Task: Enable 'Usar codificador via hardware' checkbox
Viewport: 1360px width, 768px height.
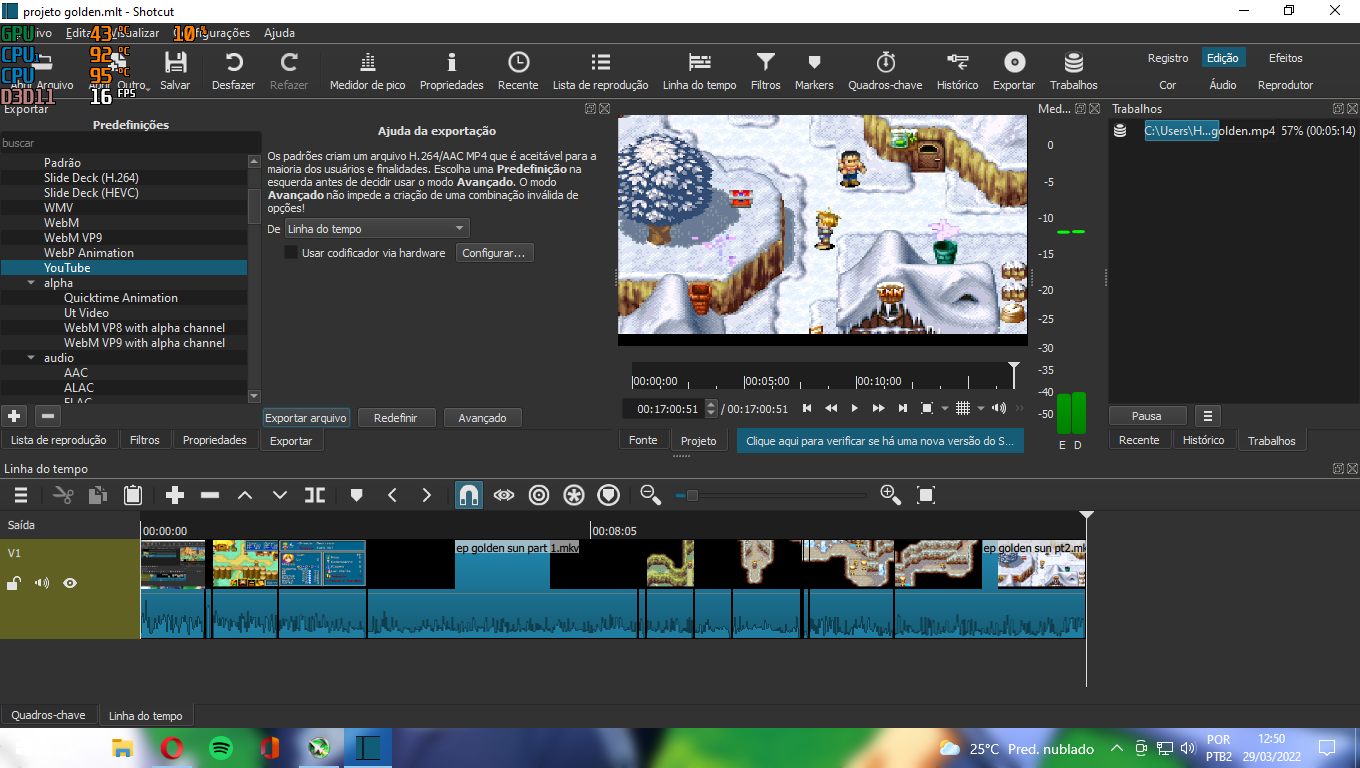Action: pos(291,253)
